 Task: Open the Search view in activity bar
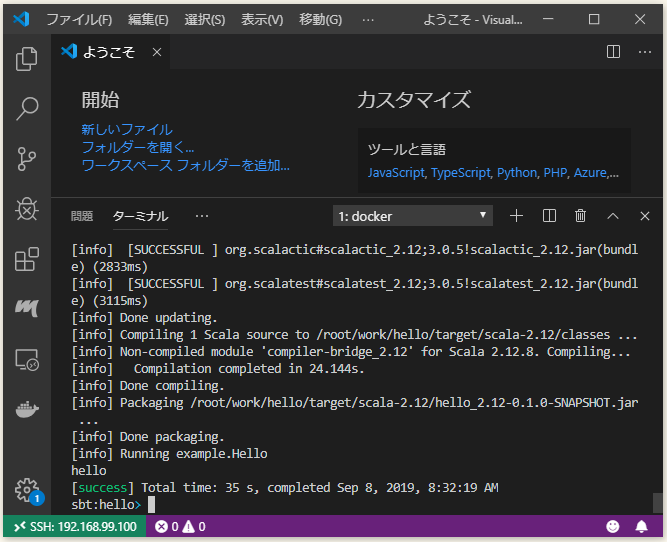coord(27,109)
